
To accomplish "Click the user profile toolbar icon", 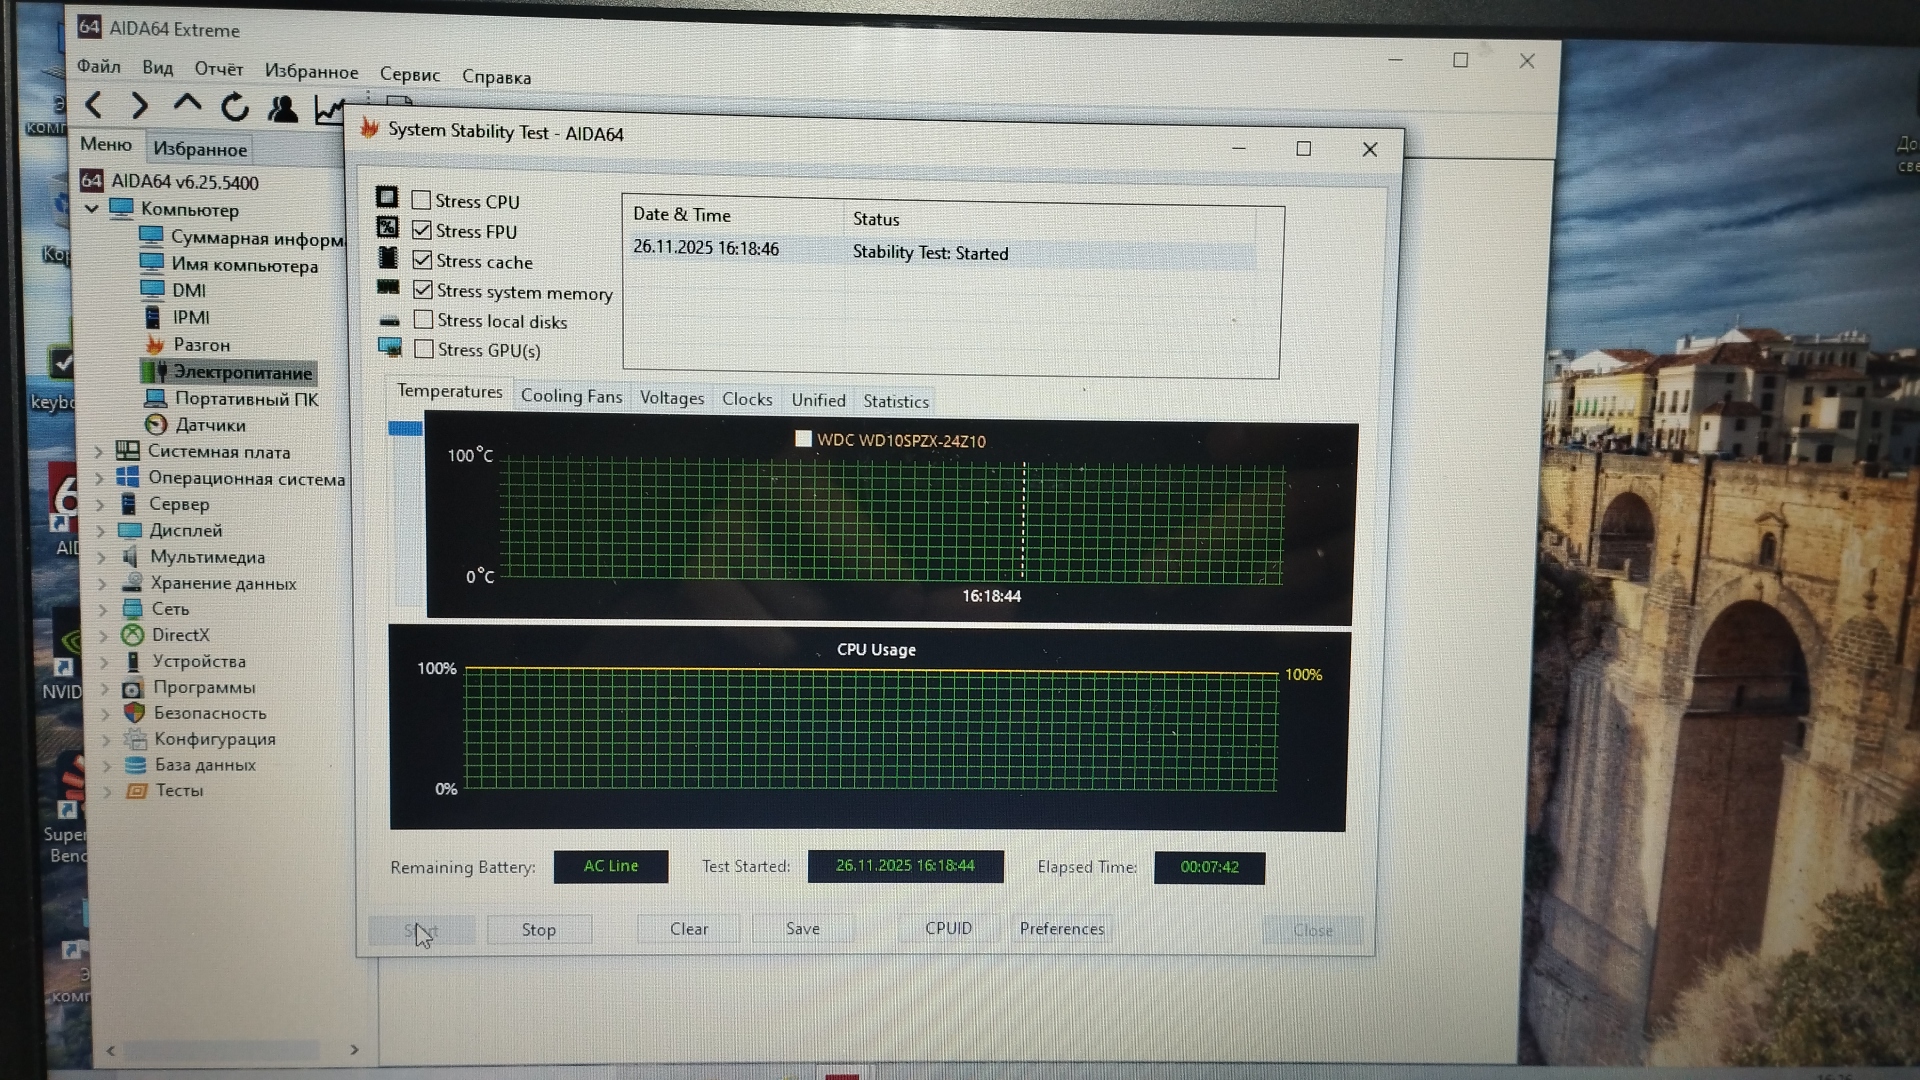I will [283, 108].
